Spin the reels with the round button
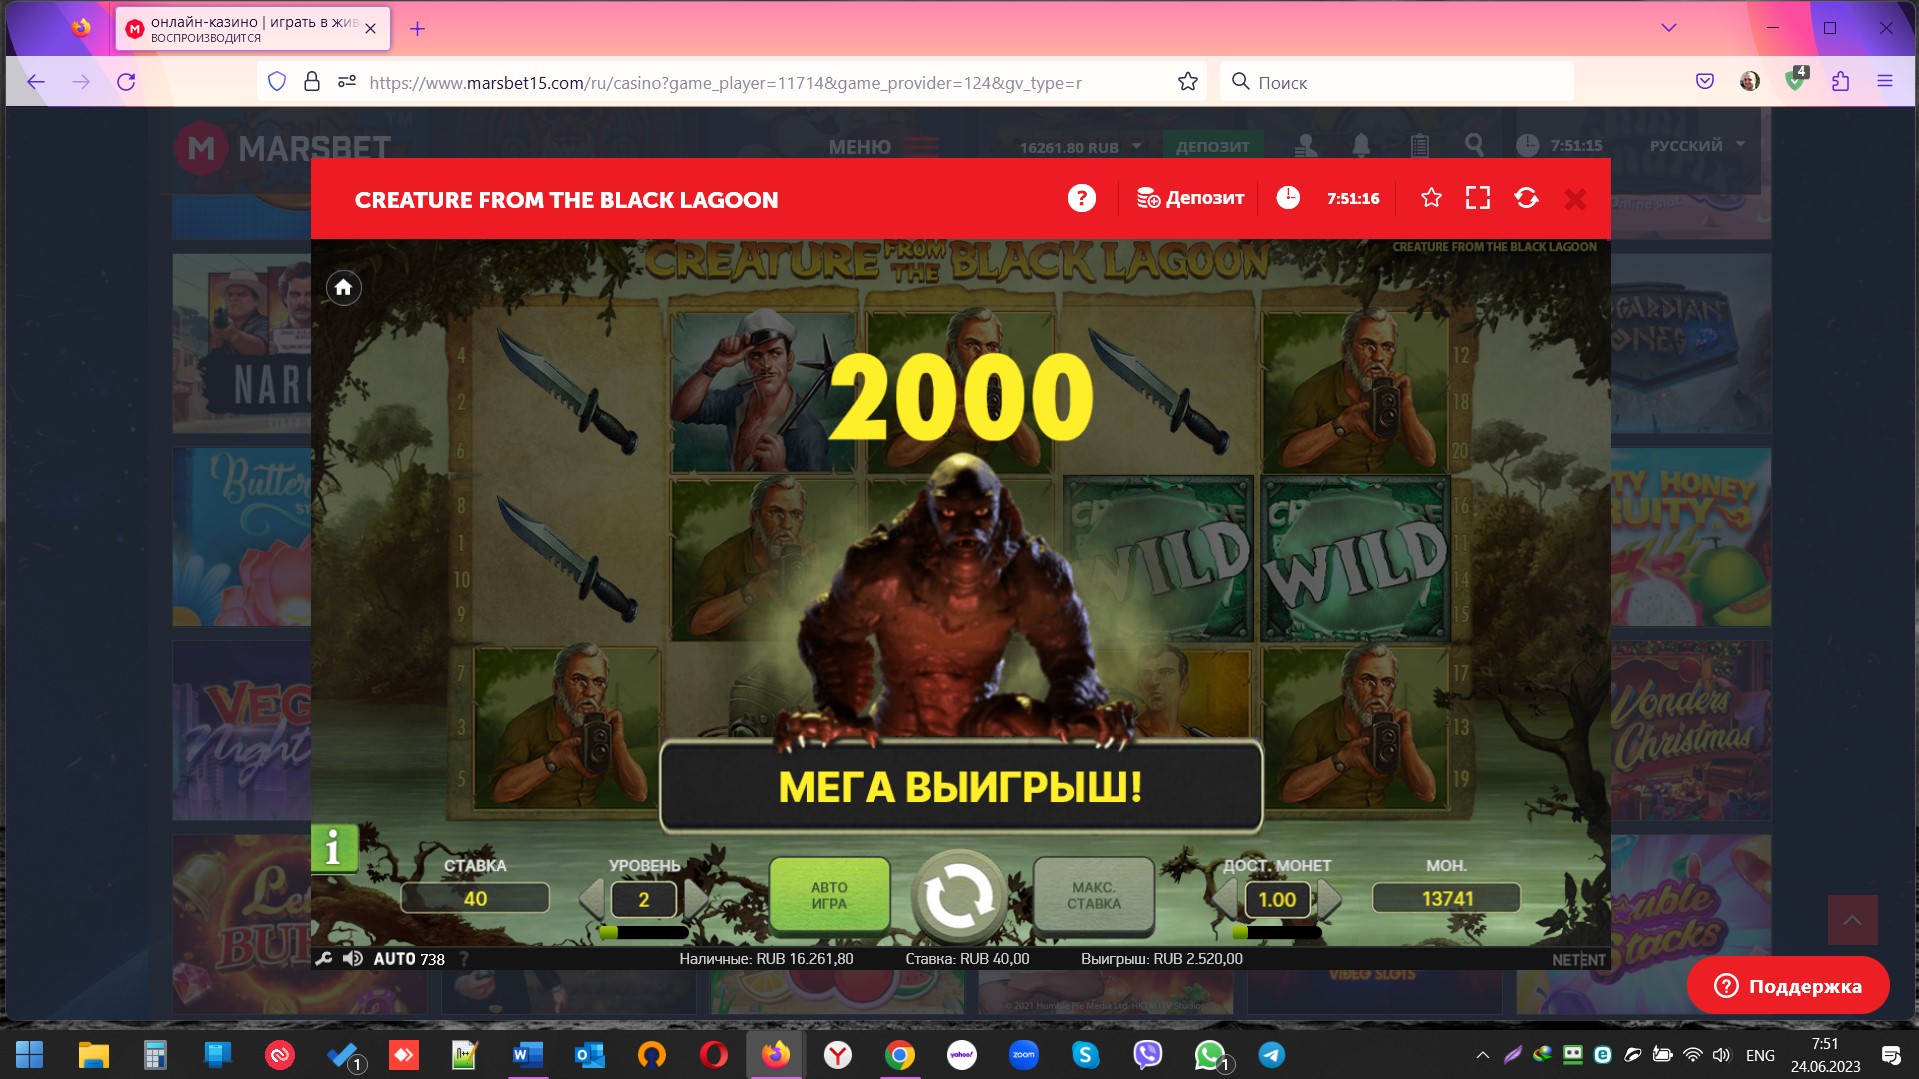The width and height of the screenshot is (1919, 1079). [x=958, y=897]
